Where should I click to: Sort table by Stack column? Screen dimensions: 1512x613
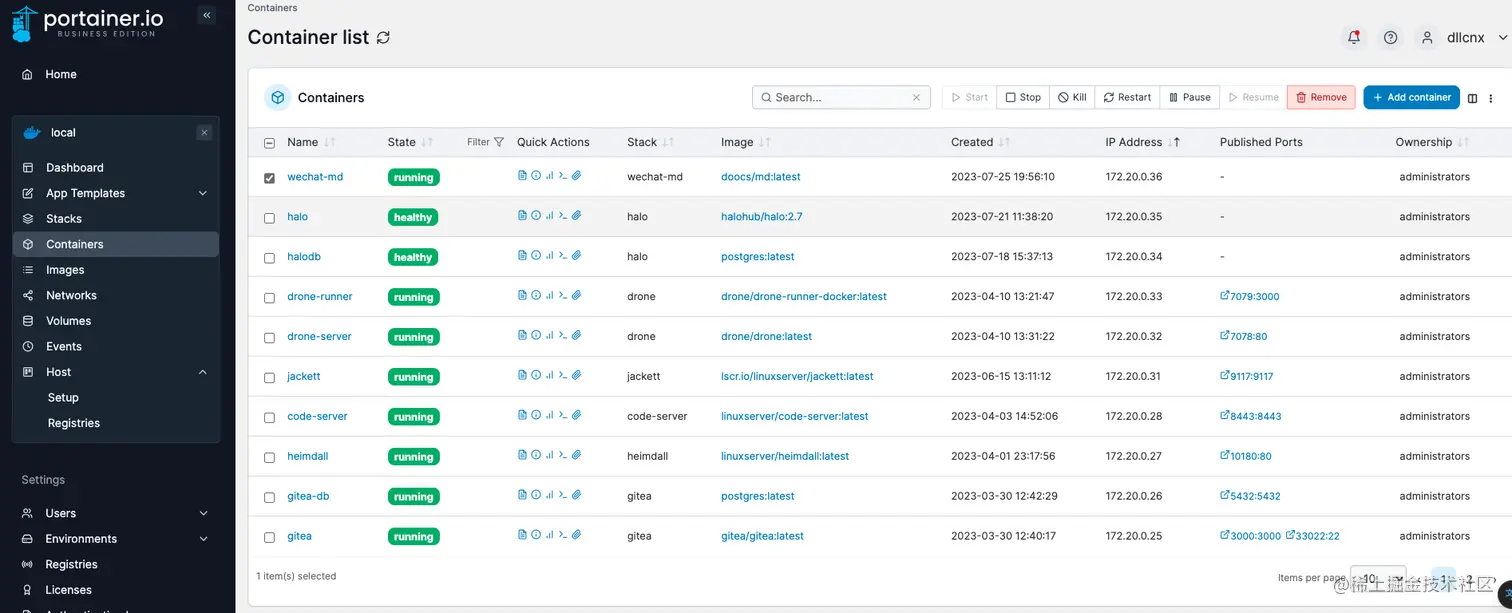coord(650,142)
